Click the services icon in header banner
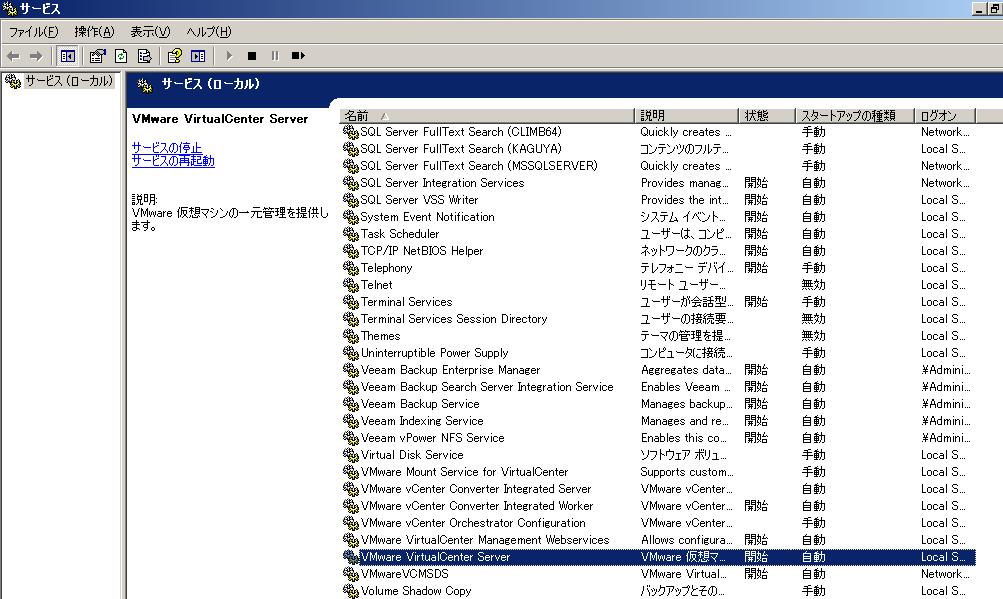 [x=145, y=85]
